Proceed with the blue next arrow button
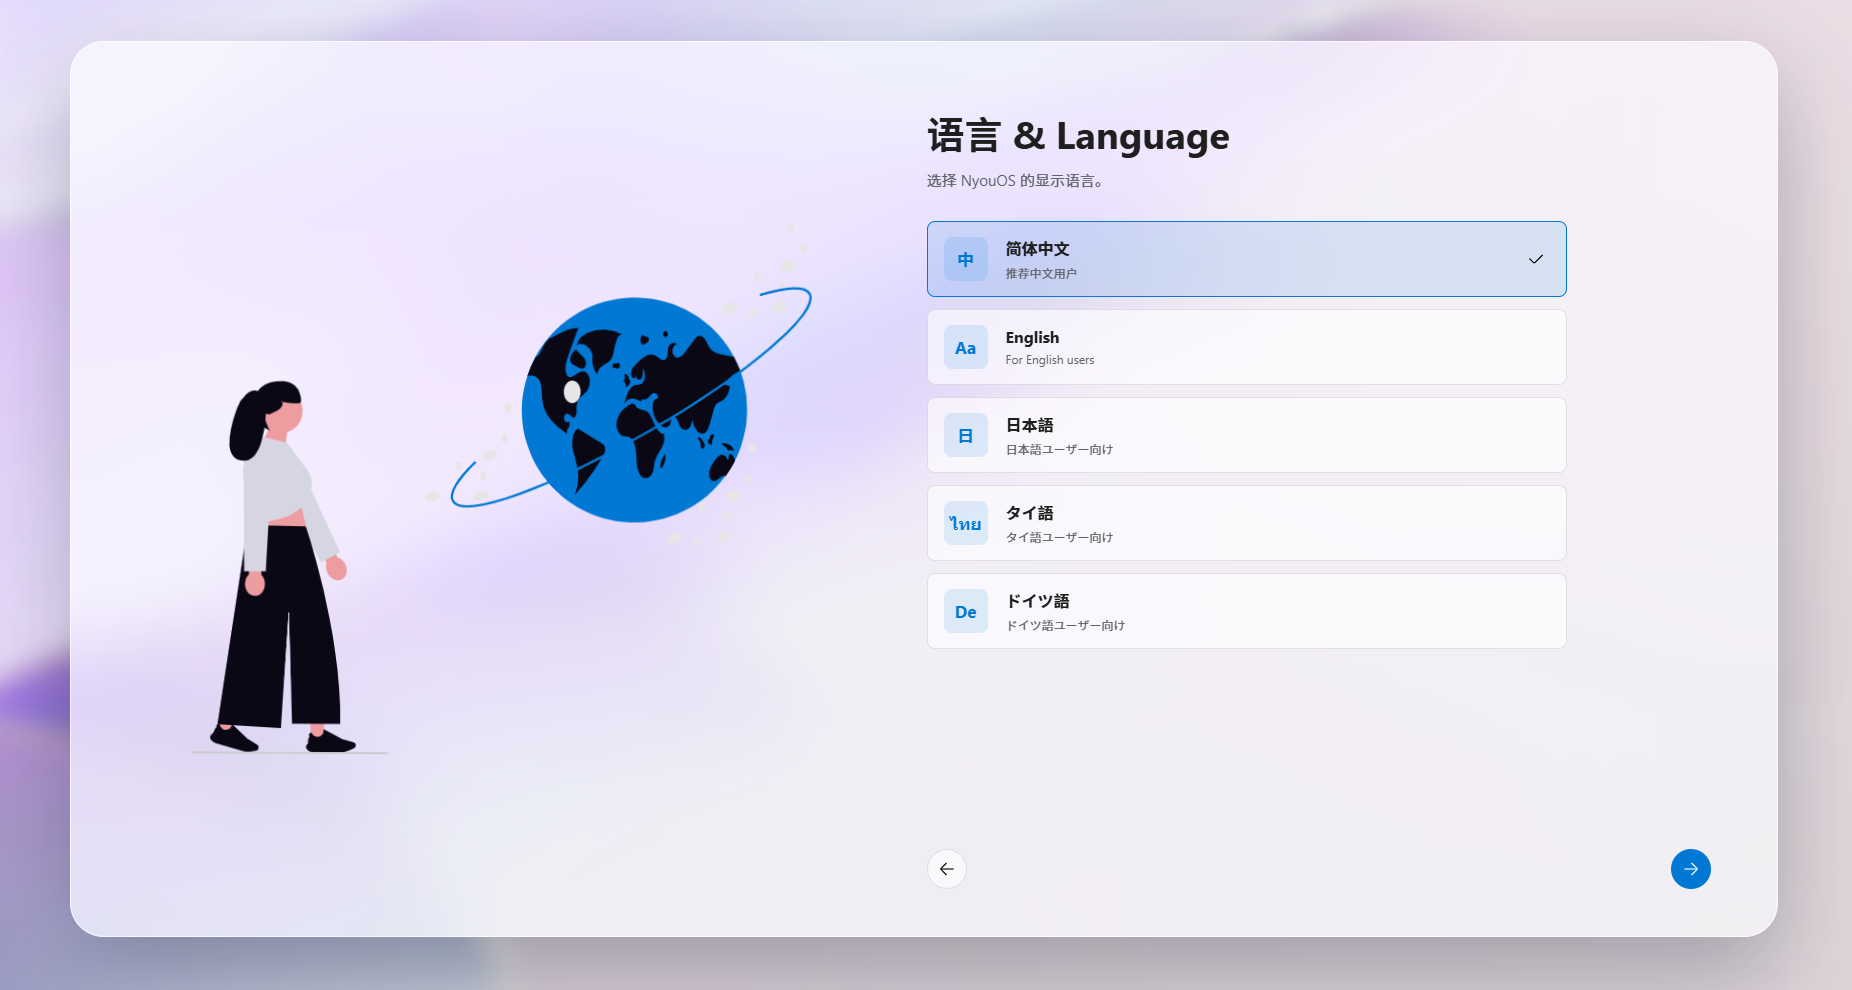The height and width of the screenshot is (990, 1852). pos(1690,869)
